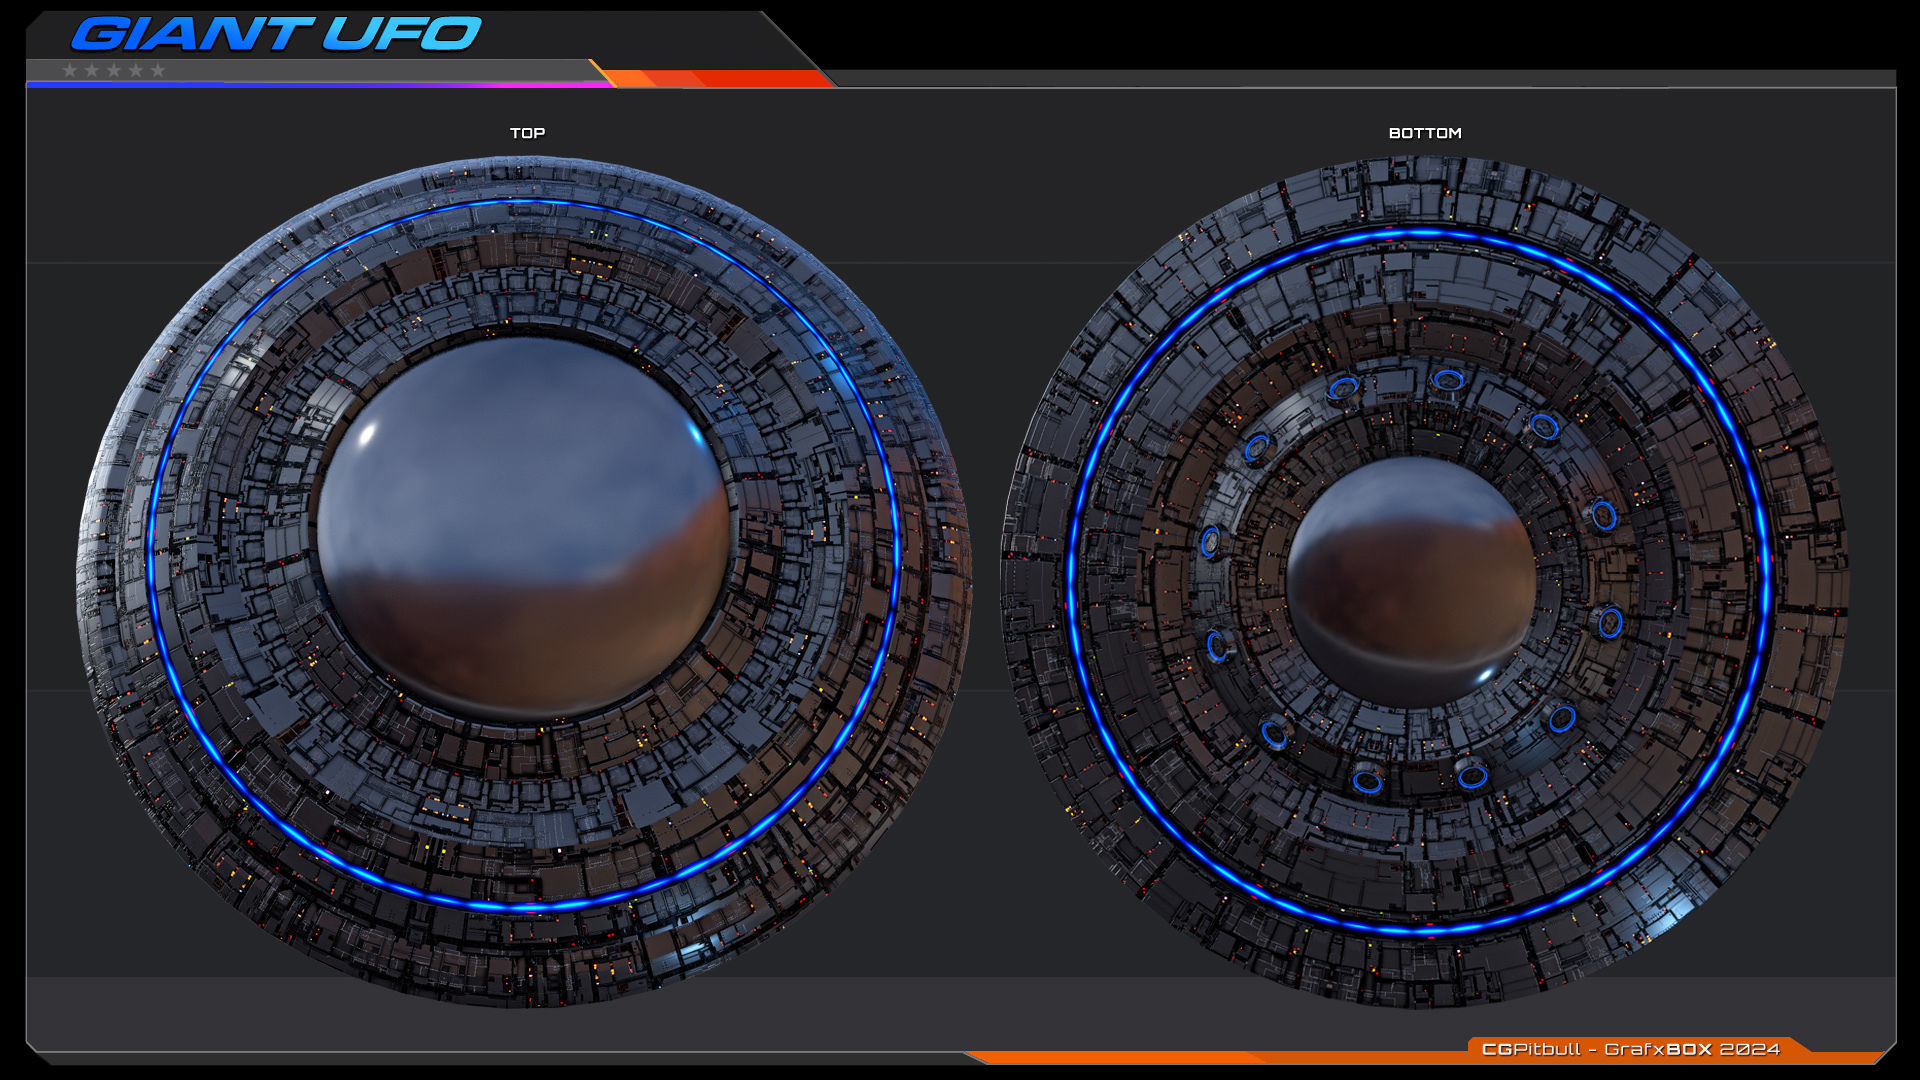This screenshot has height=1080, width=1920.
Task: Click the "GIANT UFO" title text
Action: coord(277,34)
